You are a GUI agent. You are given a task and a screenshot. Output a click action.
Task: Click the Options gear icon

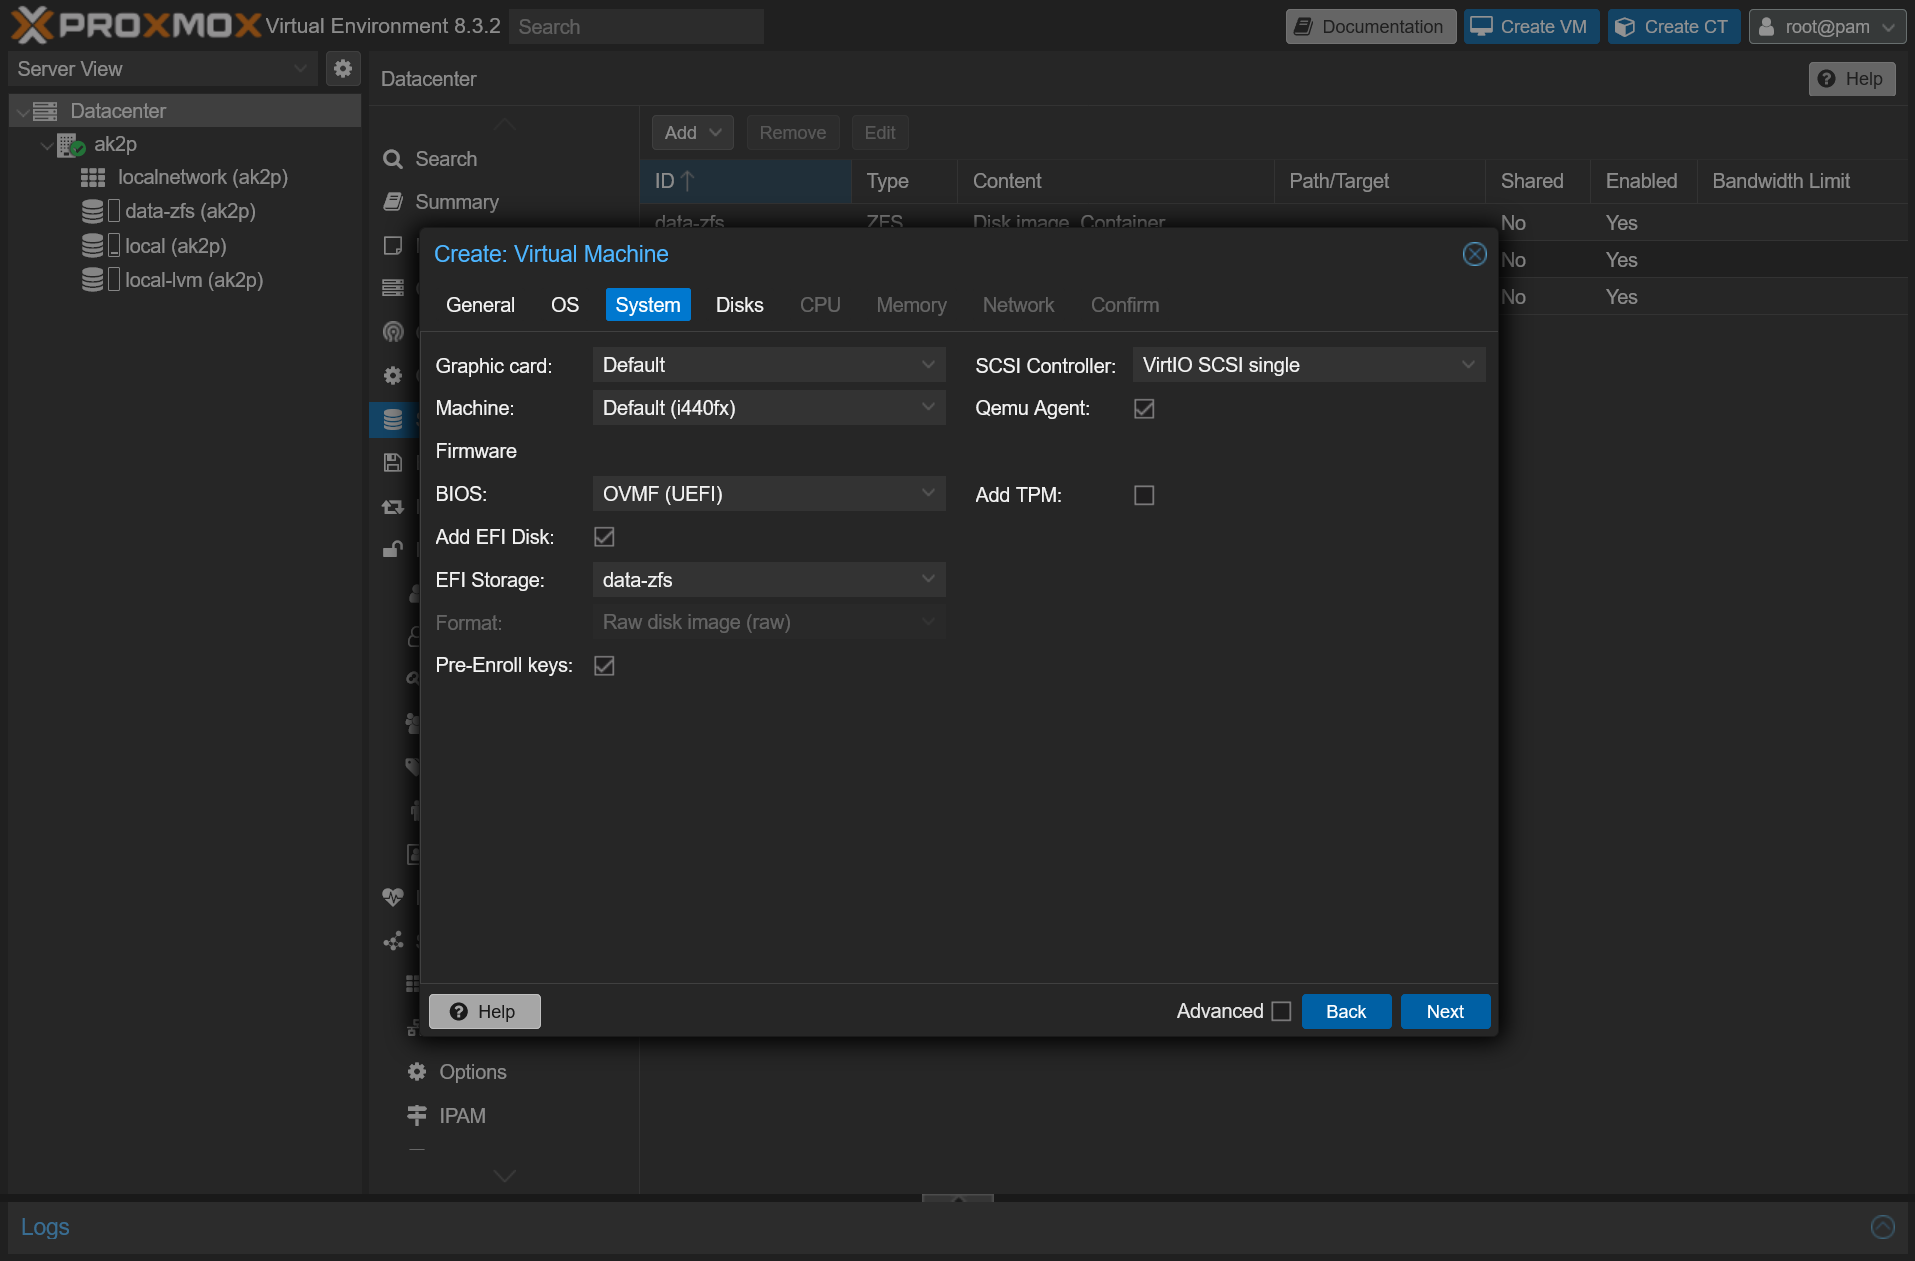(x=417, y=1072)
